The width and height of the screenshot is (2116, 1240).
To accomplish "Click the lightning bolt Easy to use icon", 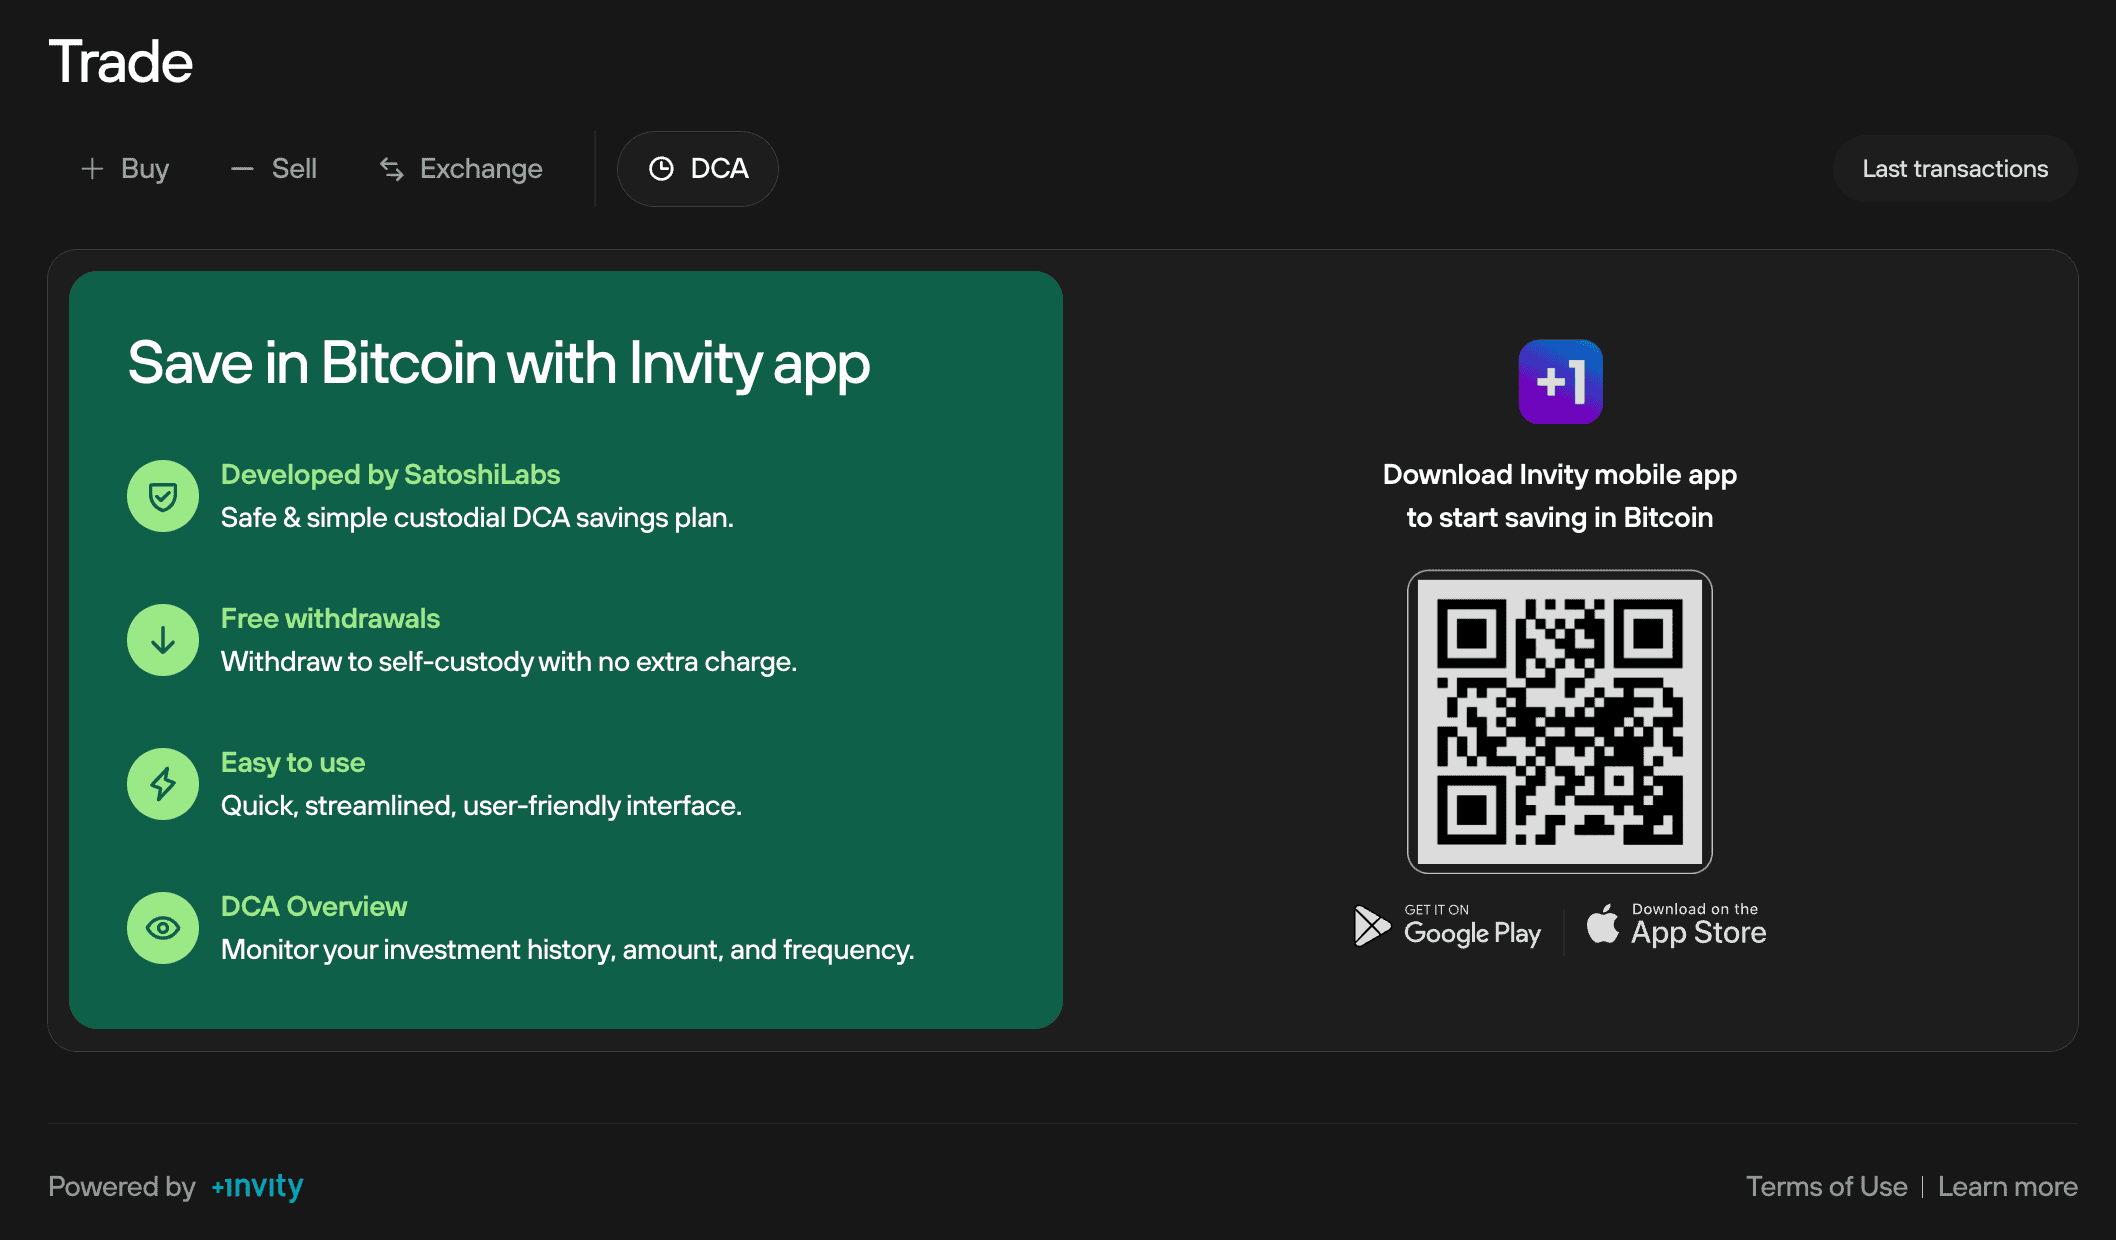I will coord(163,784).
